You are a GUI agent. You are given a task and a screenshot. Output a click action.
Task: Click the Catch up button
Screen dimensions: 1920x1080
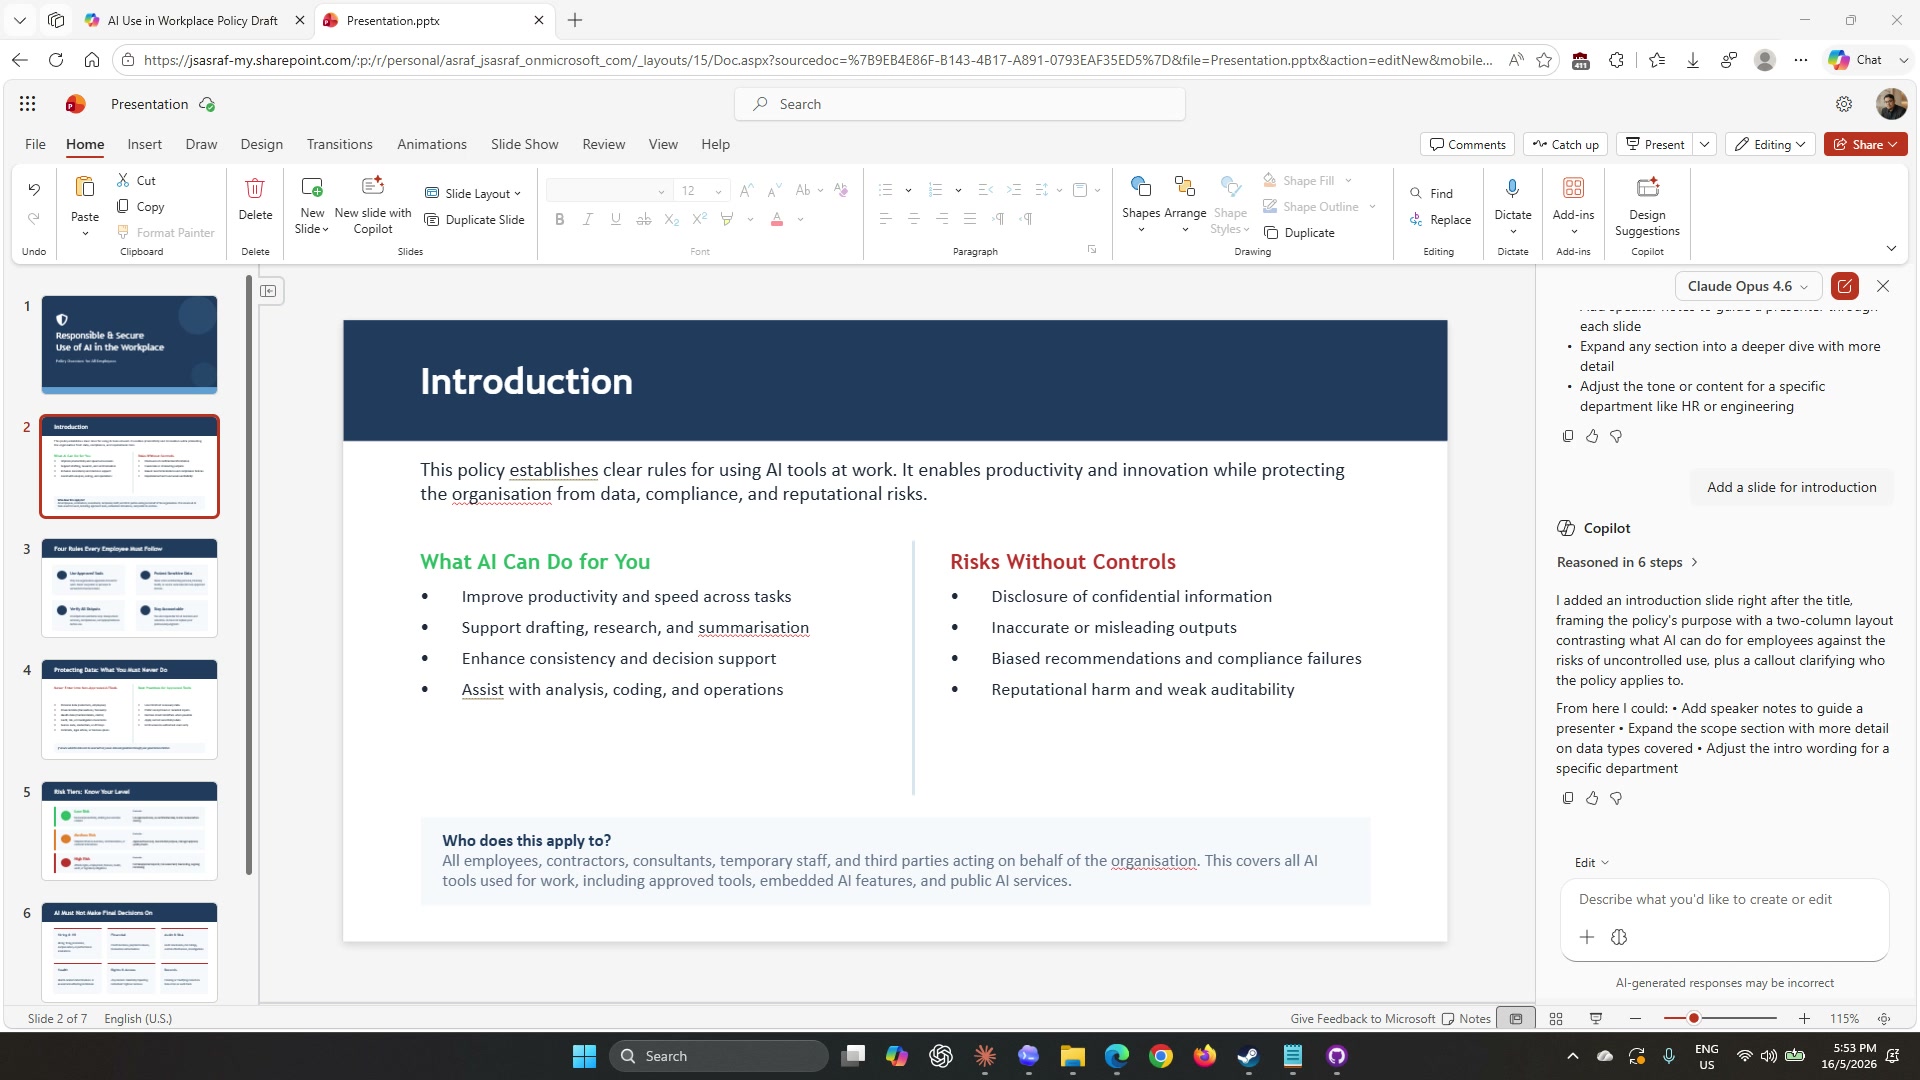[x=1565, y=144]
